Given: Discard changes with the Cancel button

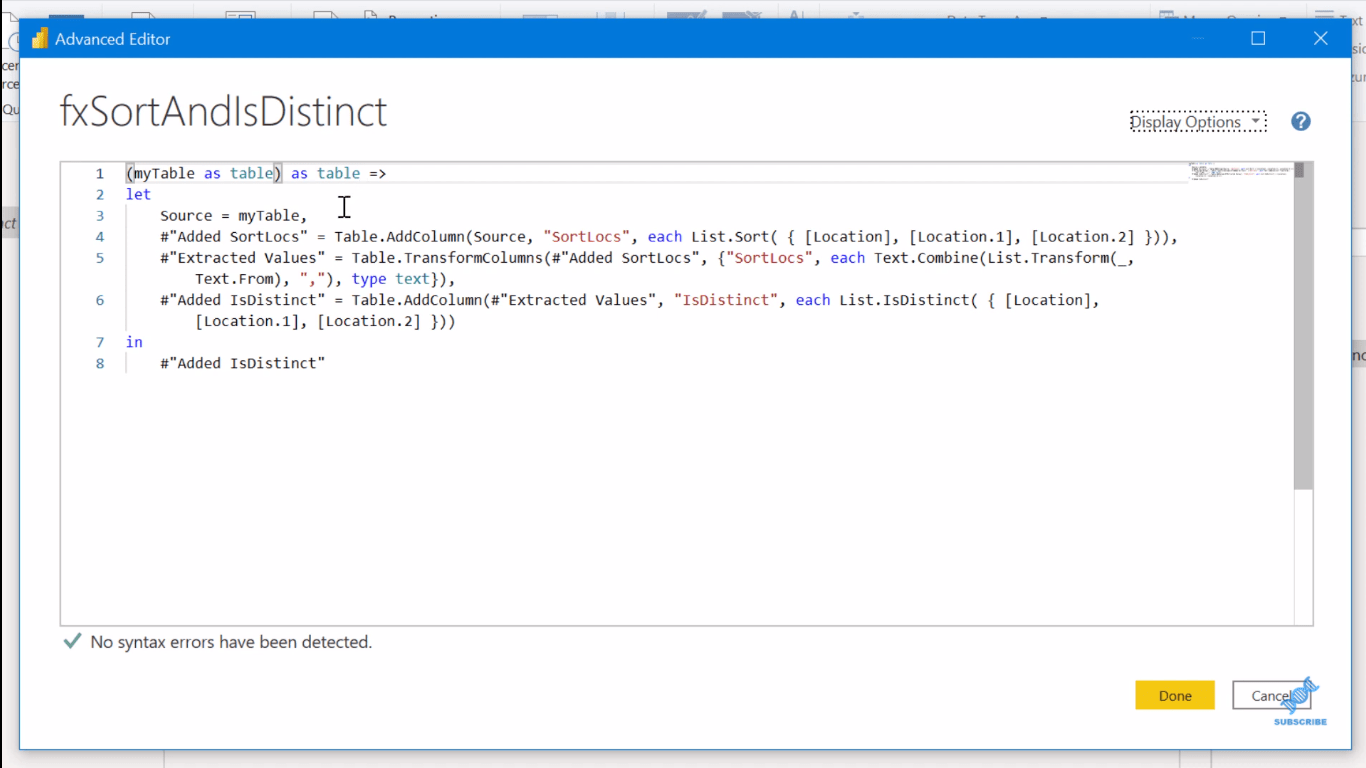Looking at the screenshot, I should pos(1271,695).
